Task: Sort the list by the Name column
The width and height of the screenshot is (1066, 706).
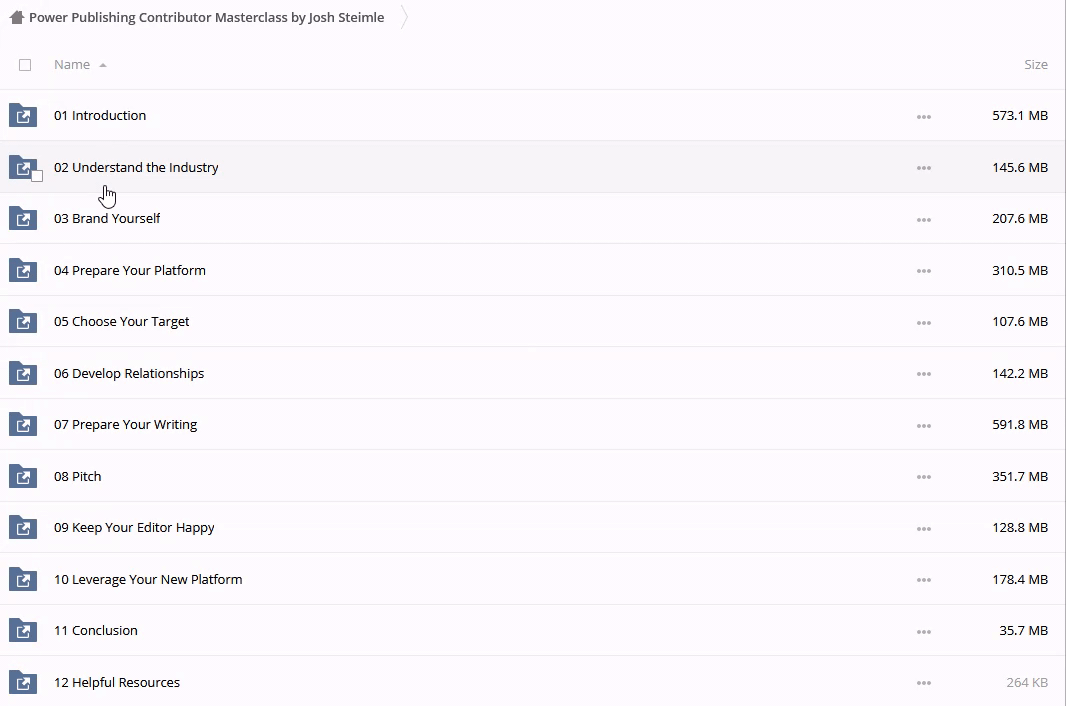Action: pos(72,65)
